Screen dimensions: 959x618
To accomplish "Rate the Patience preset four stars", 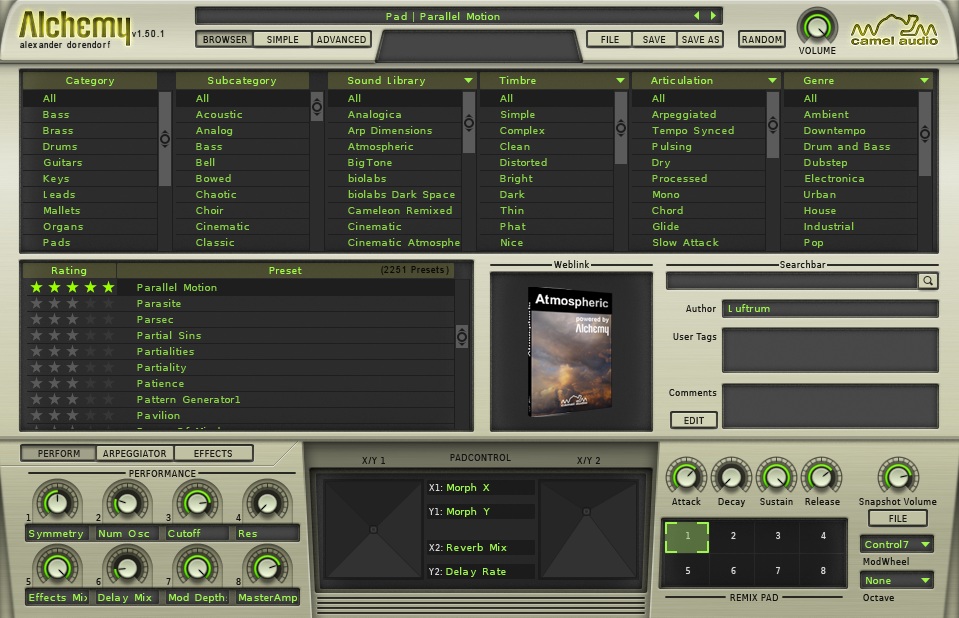I will pyautogui.click(x=91, y=383).
